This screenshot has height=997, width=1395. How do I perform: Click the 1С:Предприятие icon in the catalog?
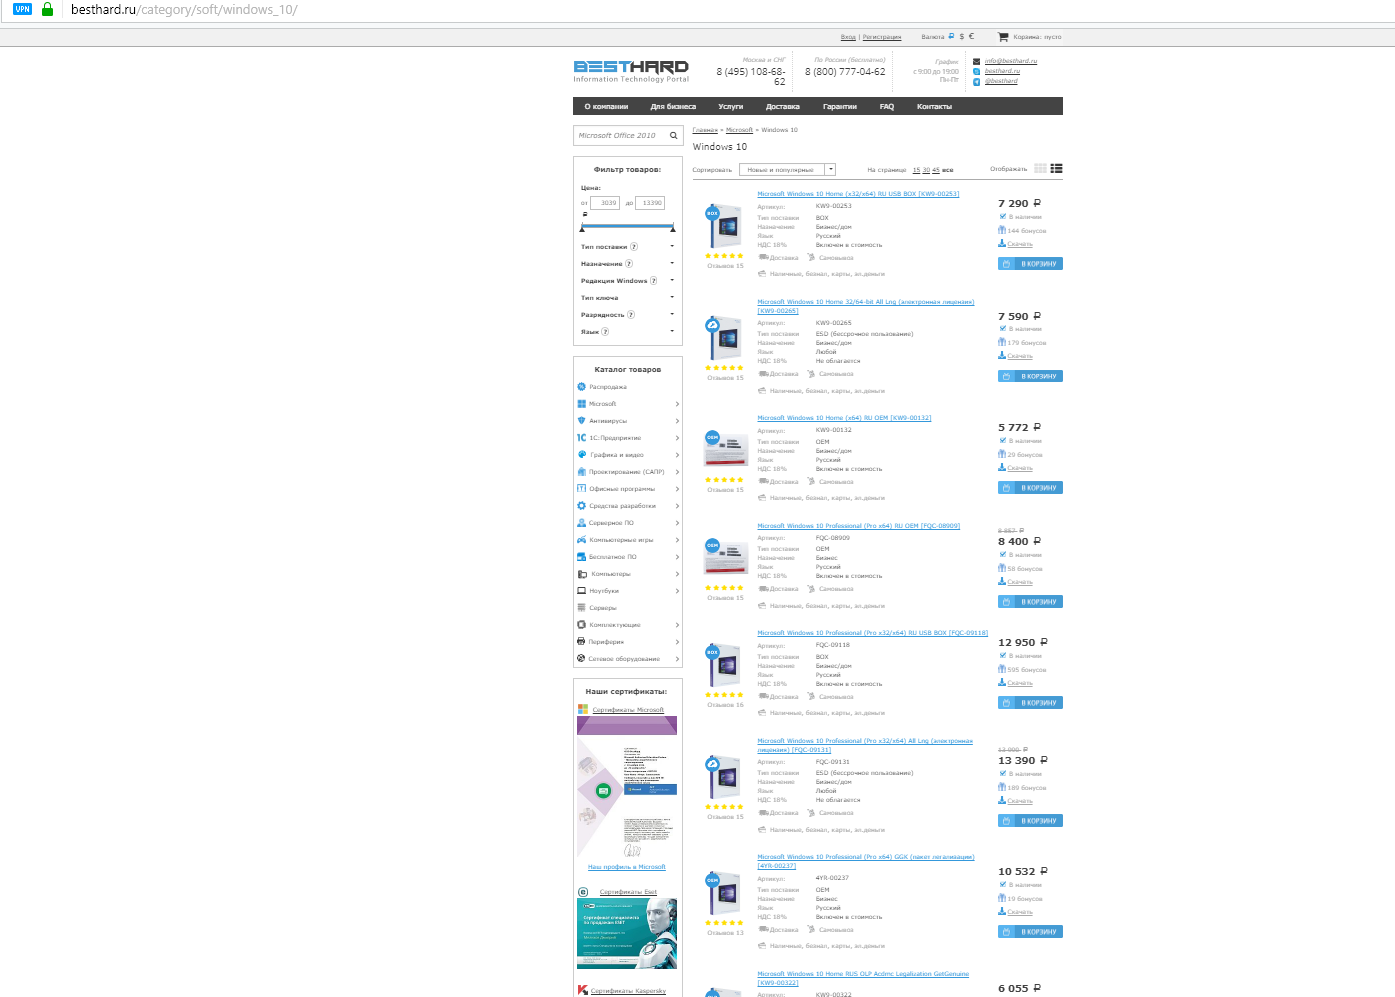[581, 438]
